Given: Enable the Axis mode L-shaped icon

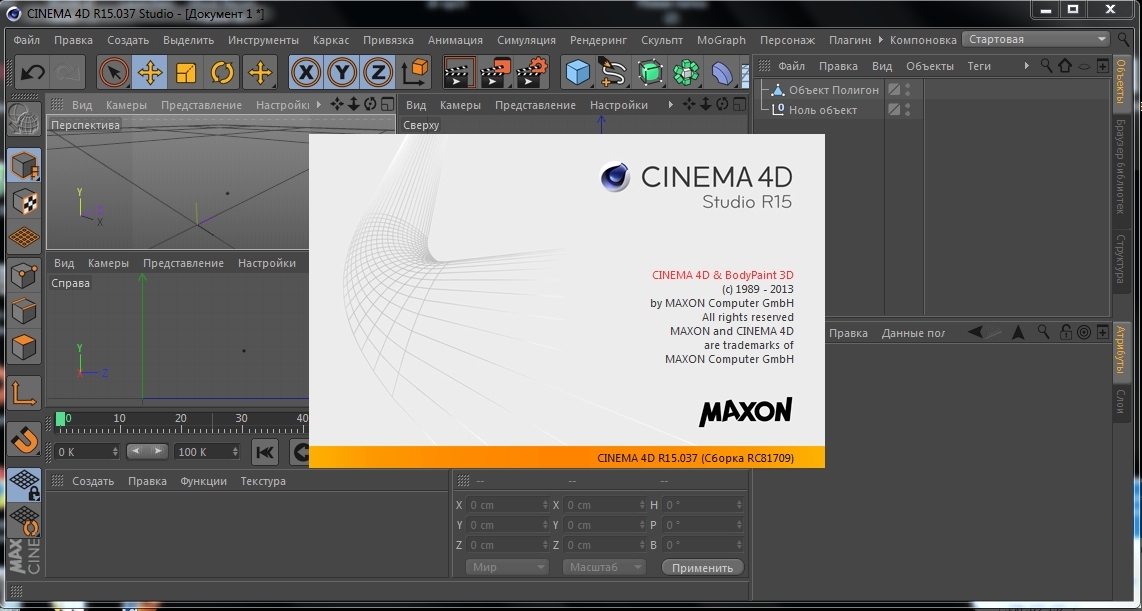Looking at the screenshot, I should tap(24, 393).
